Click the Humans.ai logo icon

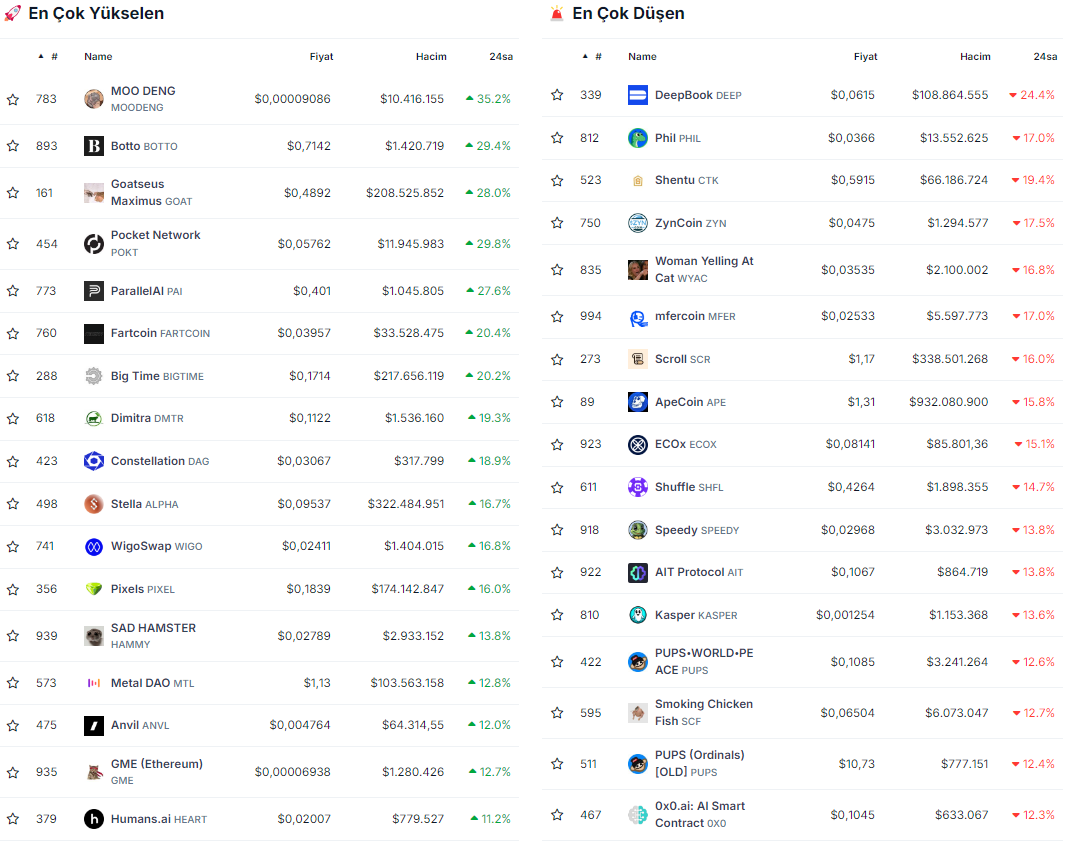(x=94, y=819)
